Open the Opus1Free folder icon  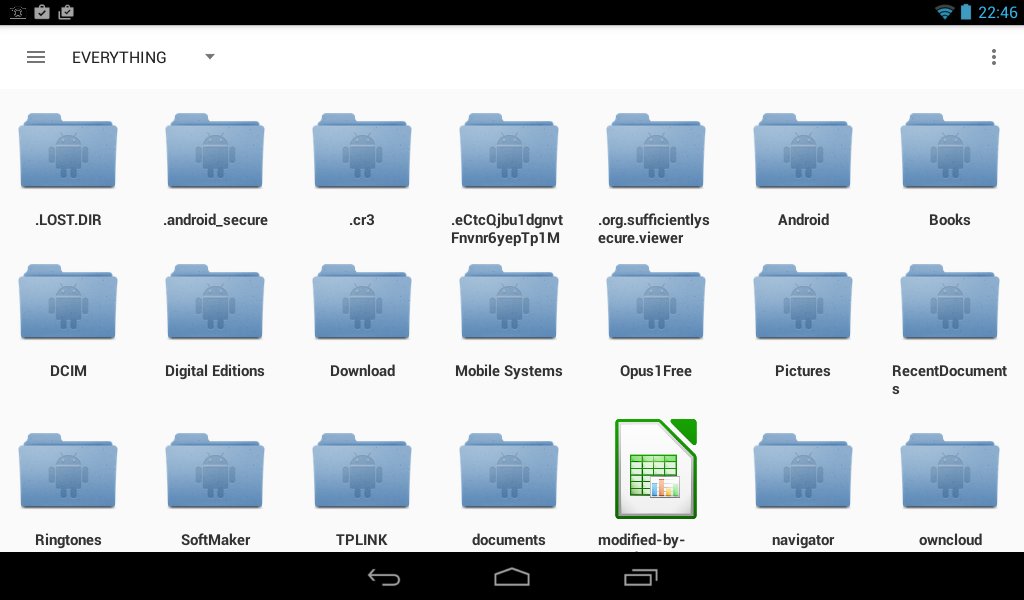(x=656, y=302)
